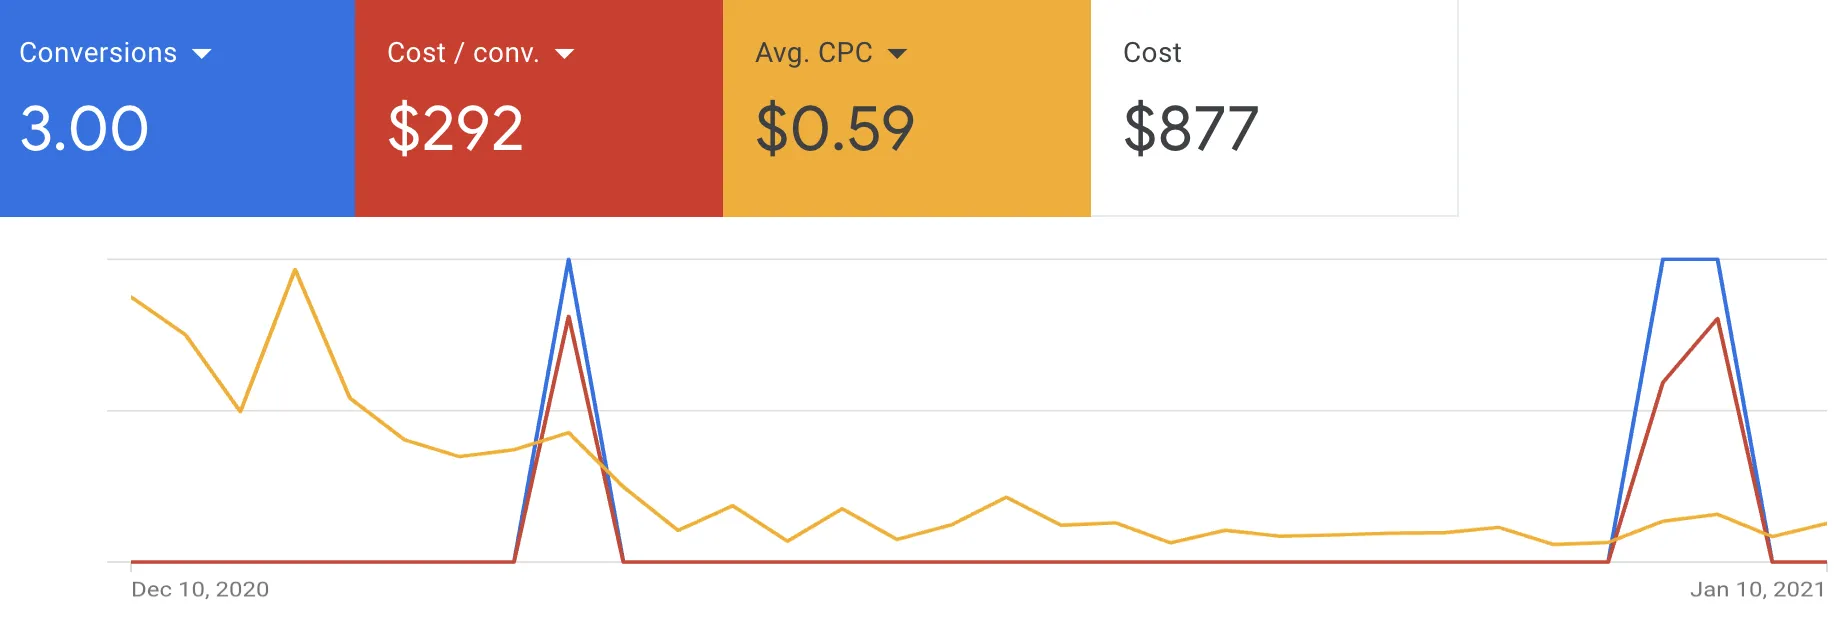Click the Conversions label on blue card
This screenshot has height=624, width=1840.
(x=98, y=53)
